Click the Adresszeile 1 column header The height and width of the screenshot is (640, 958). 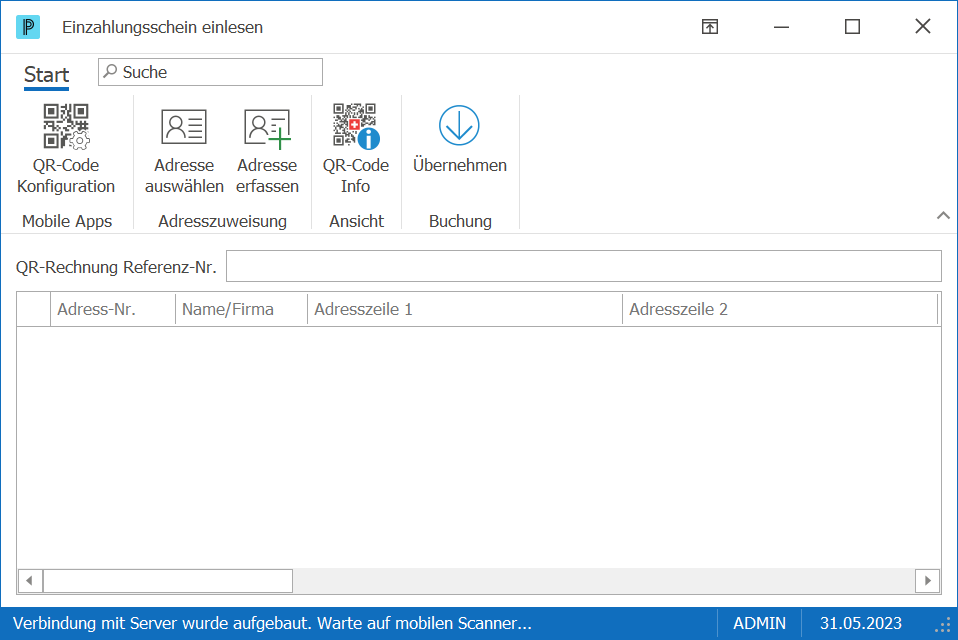465,309
